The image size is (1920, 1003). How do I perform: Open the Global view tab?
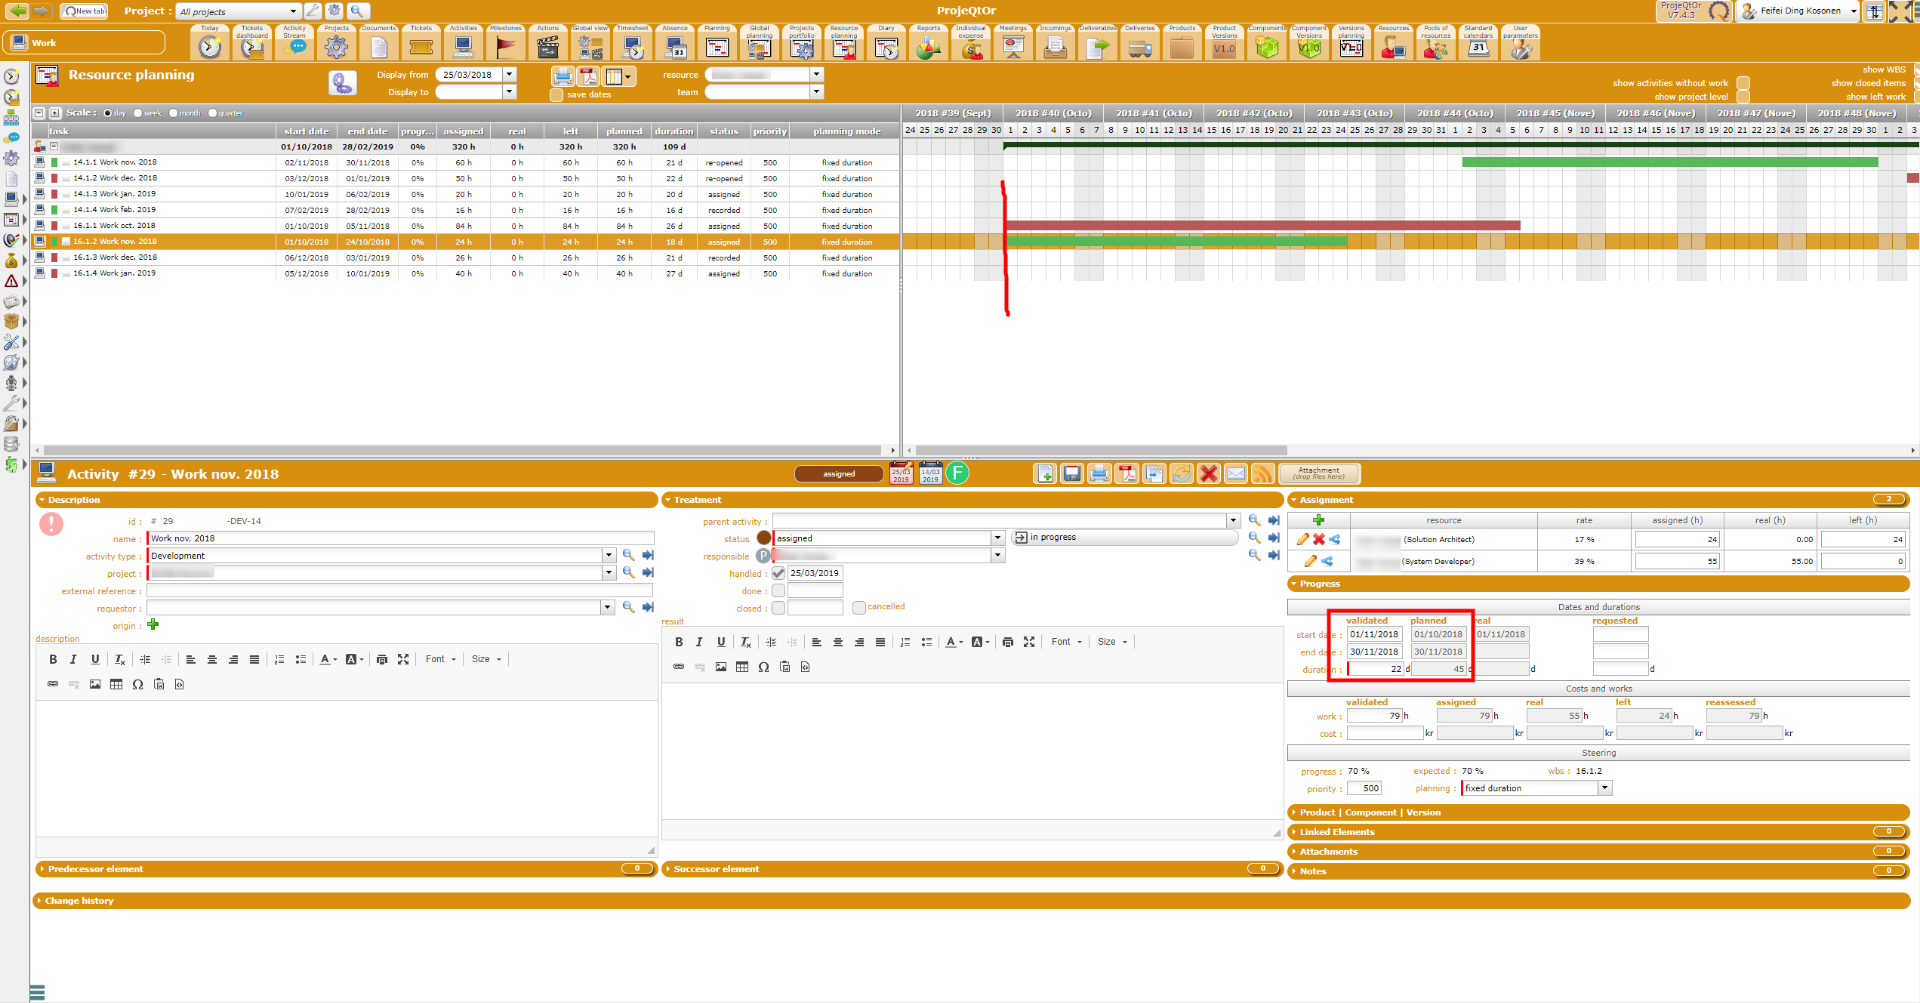pyautogui.click(x=590, y=45)
